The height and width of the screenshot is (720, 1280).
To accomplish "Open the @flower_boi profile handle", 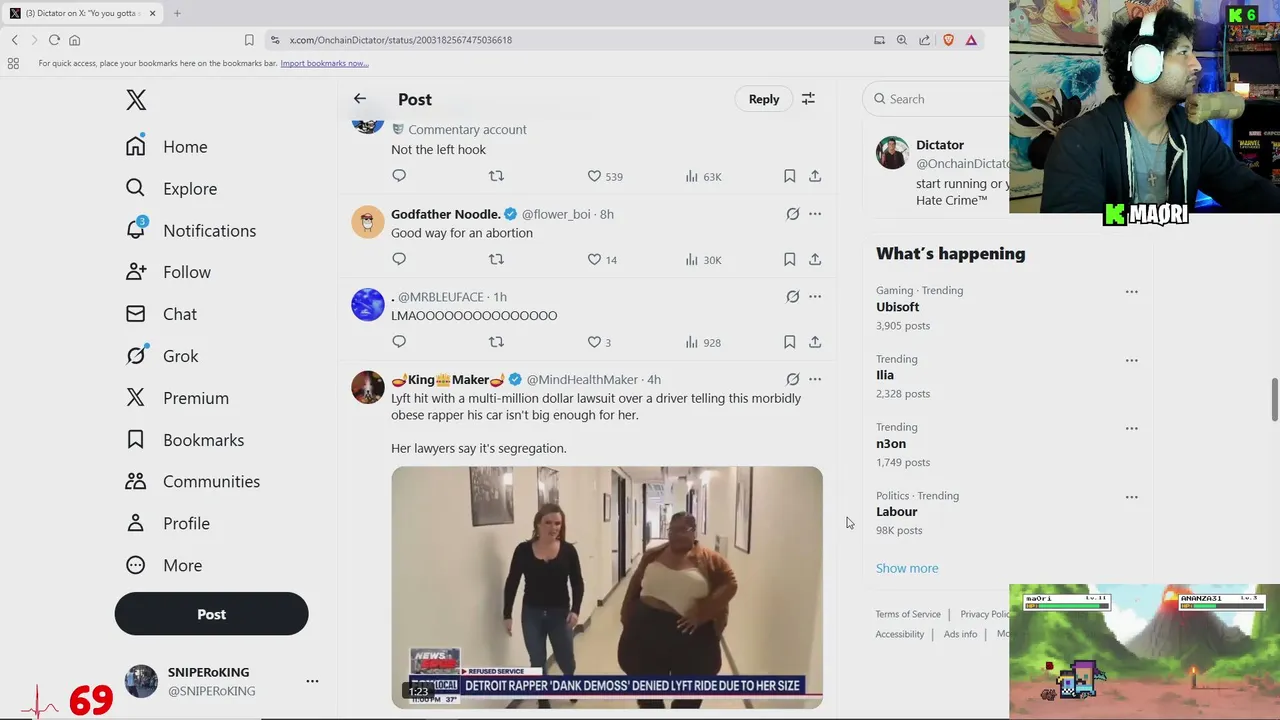I will point(556,214).
